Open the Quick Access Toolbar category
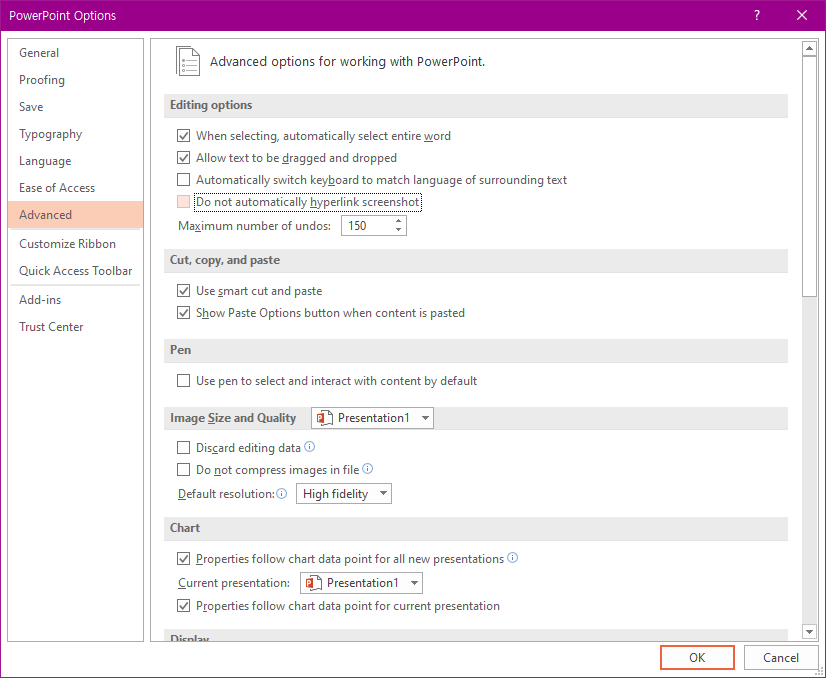This screenshot has width=826, height=678. pos(76,271)
